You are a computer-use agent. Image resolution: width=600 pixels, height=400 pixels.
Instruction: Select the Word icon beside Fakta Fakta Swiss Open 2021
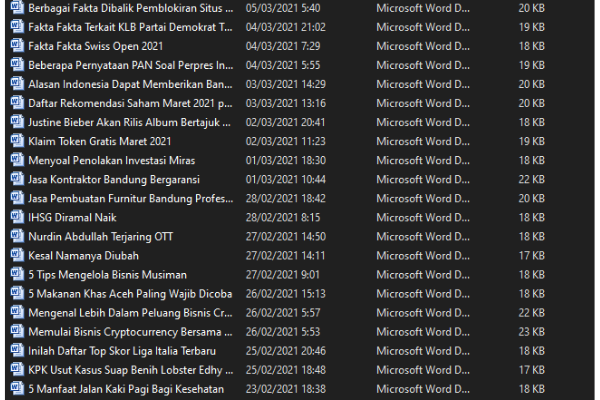17,45
